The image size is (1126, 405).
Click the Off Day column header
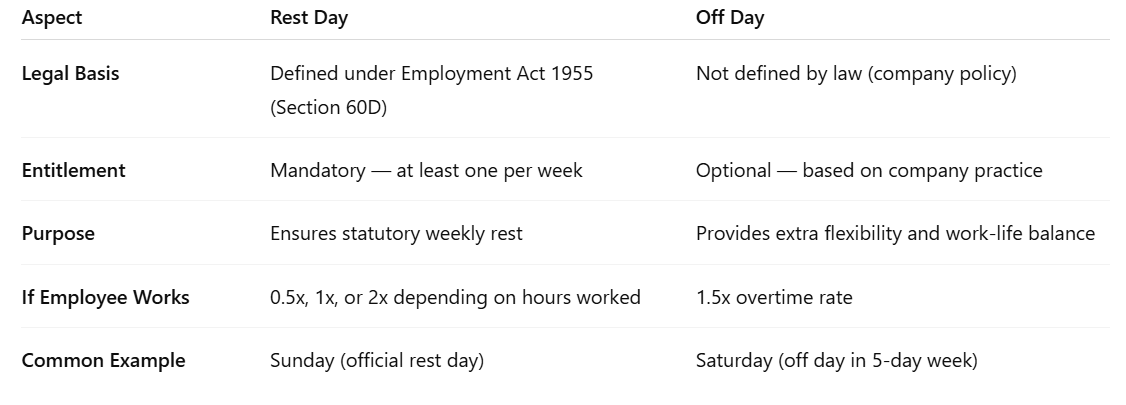pos(730,18)
